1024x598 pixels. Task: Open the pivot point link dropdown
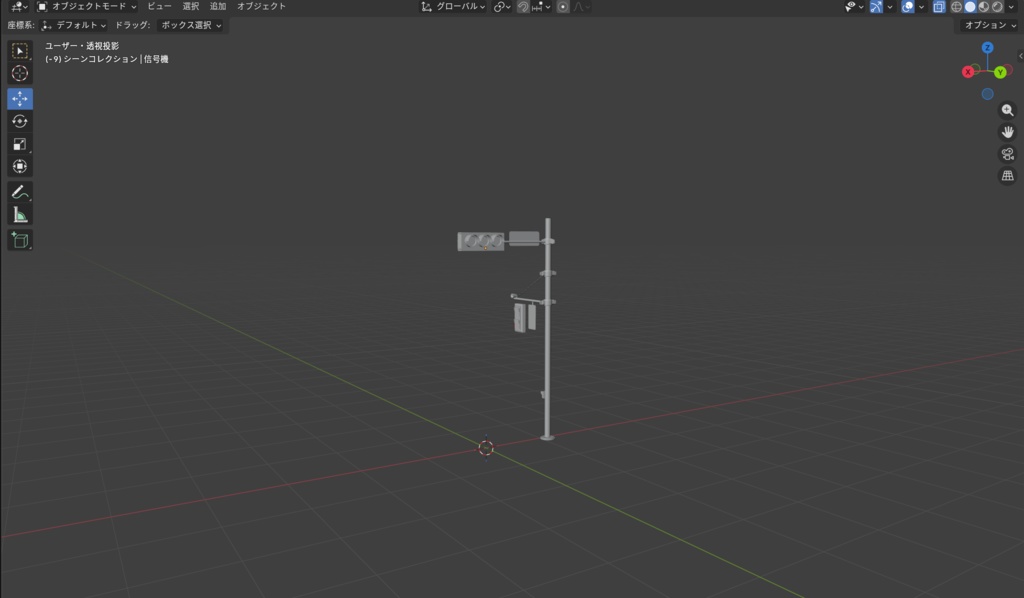pos(502,7)
